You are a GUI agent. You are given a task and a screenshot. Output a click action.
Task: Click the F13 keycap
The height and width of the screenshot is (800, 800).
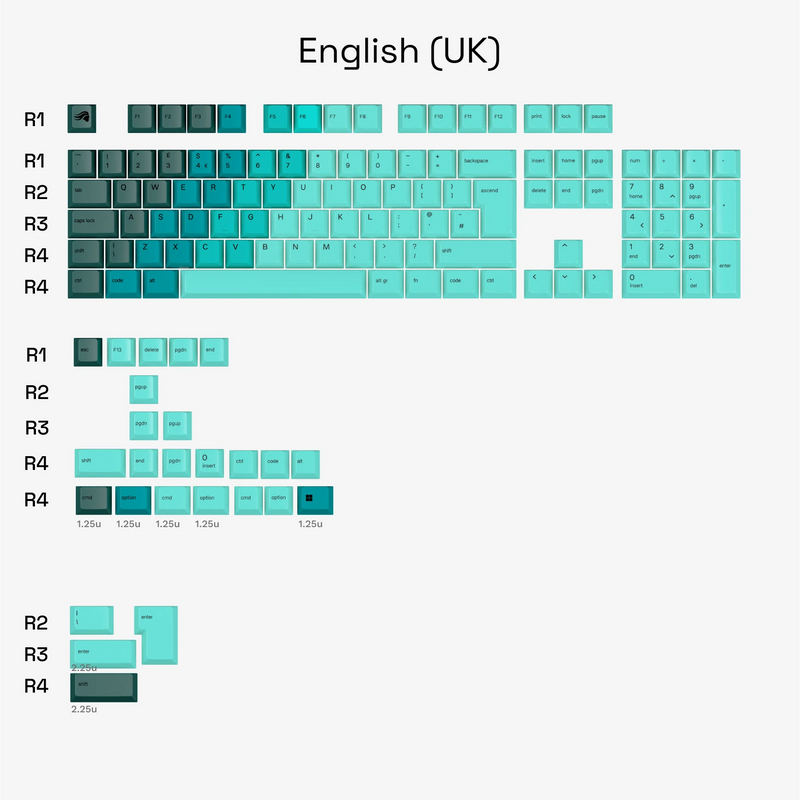coord(120,351)
